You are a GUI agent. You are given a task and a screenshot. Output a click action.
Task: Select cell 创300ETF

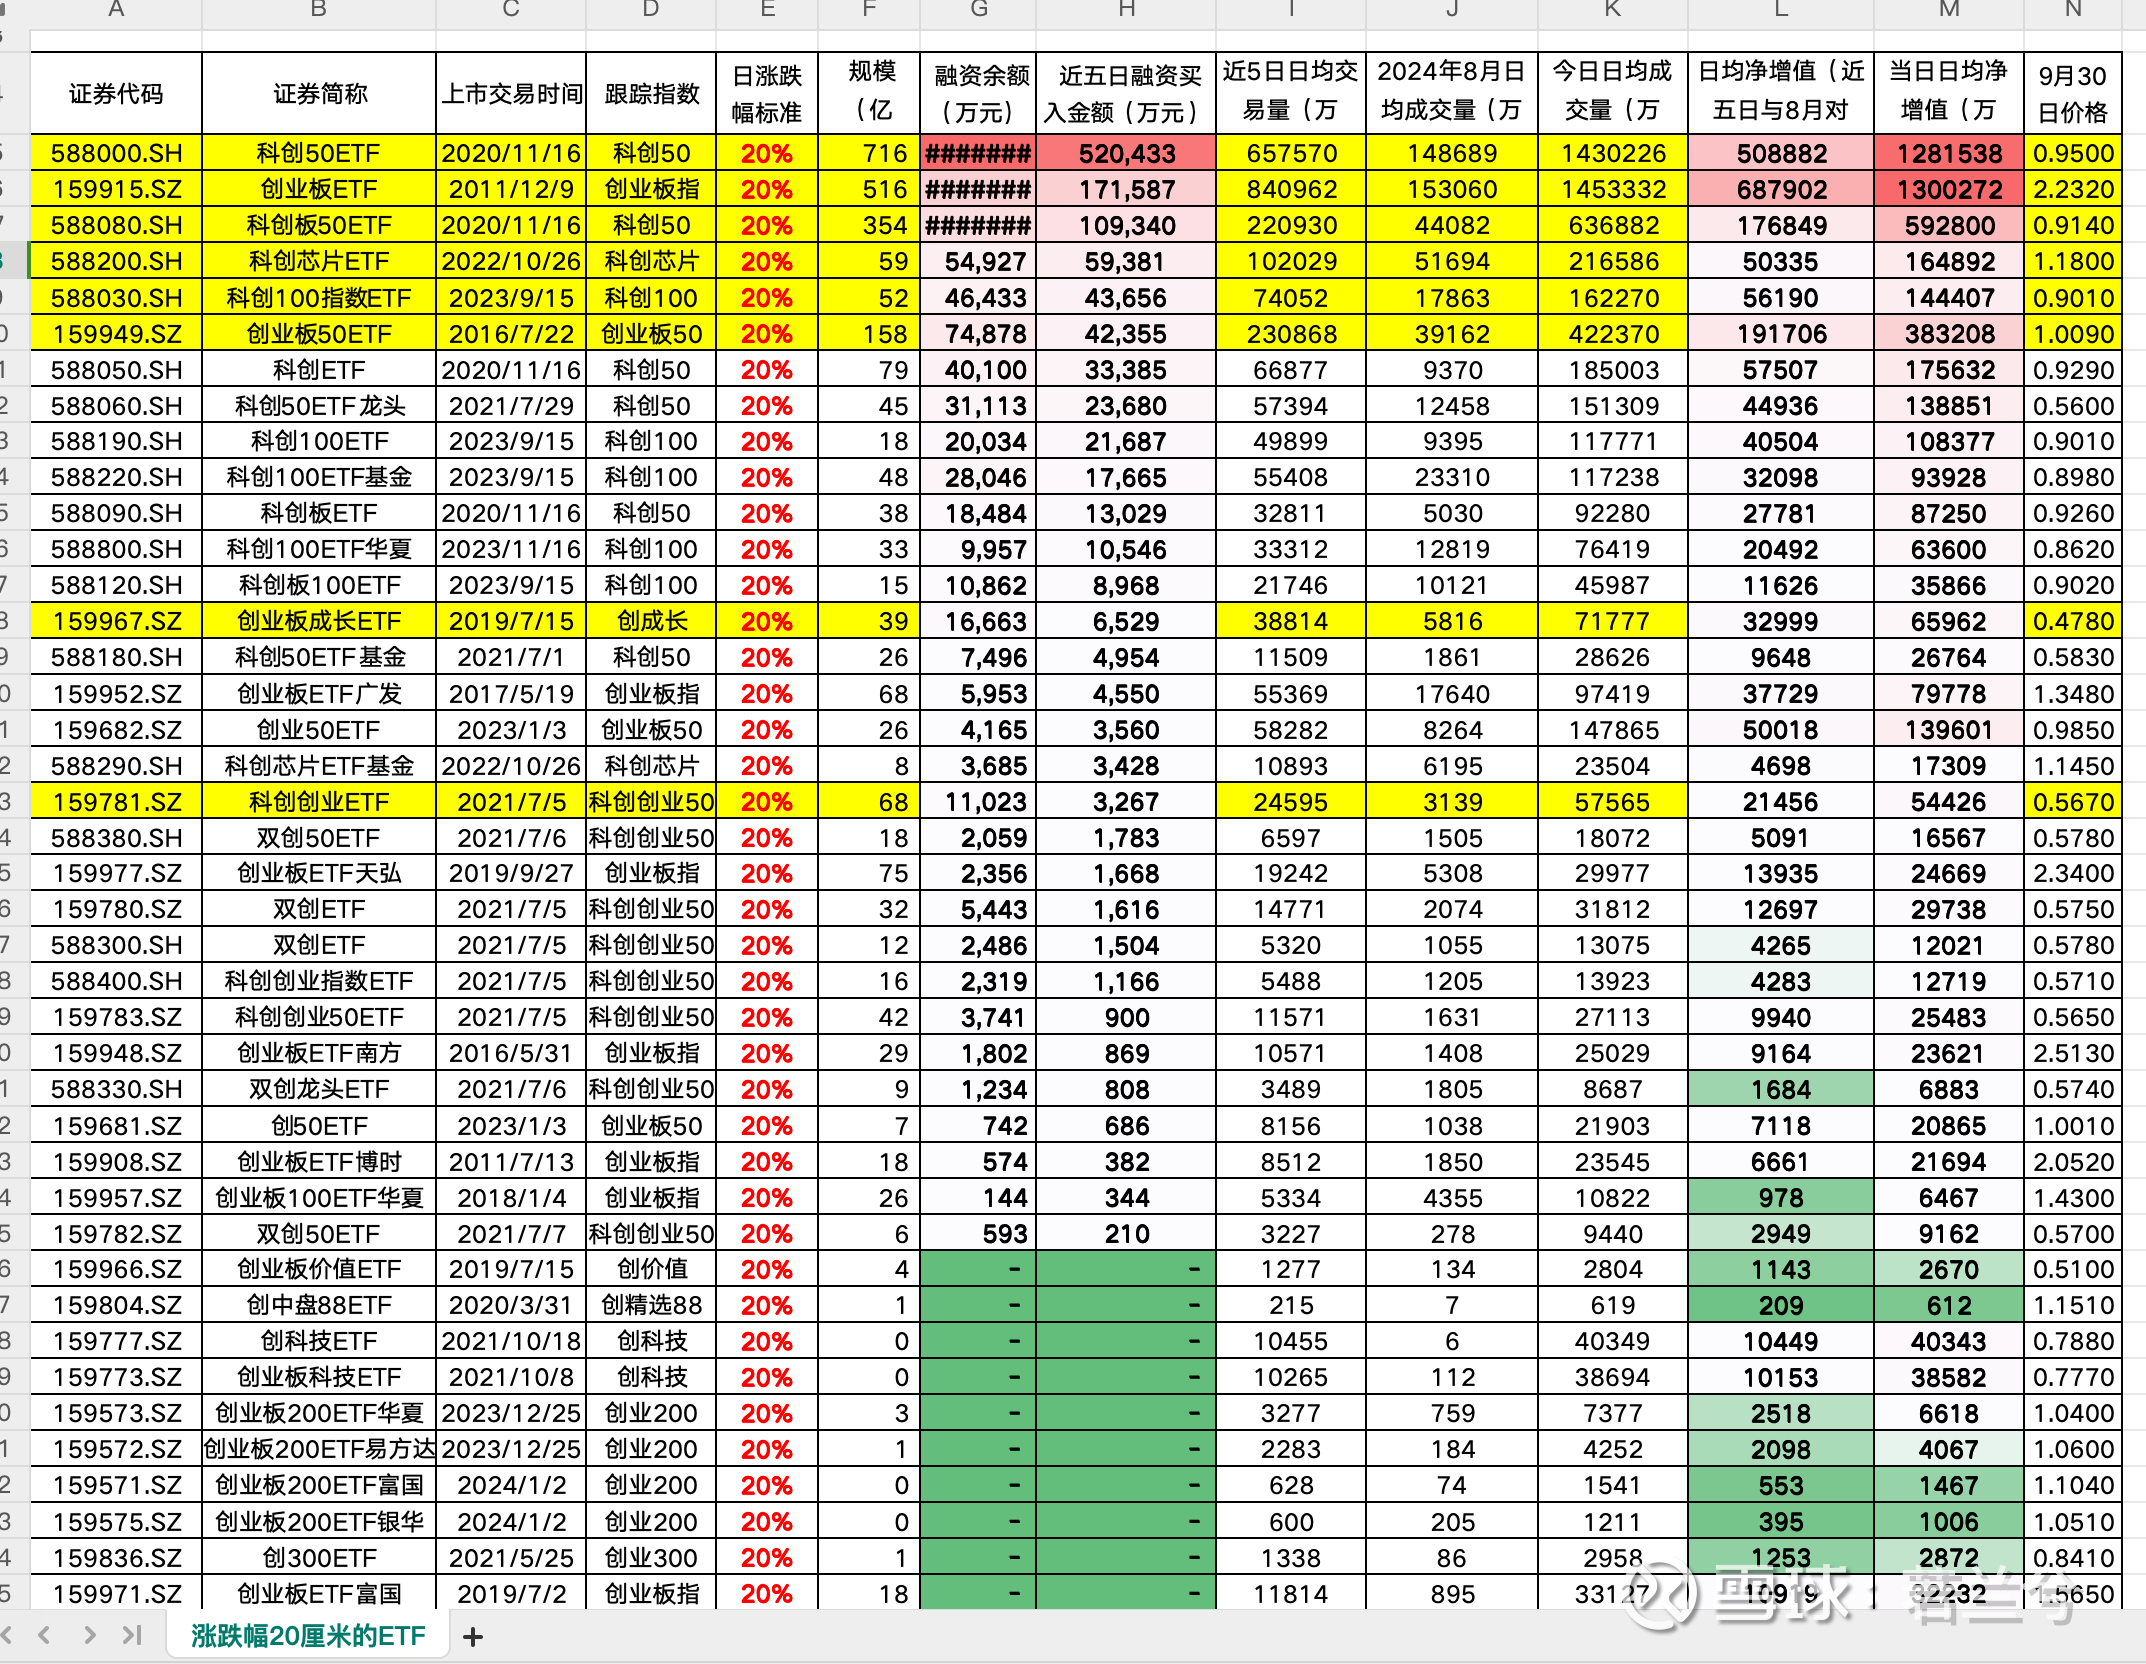pos(319,1558)
